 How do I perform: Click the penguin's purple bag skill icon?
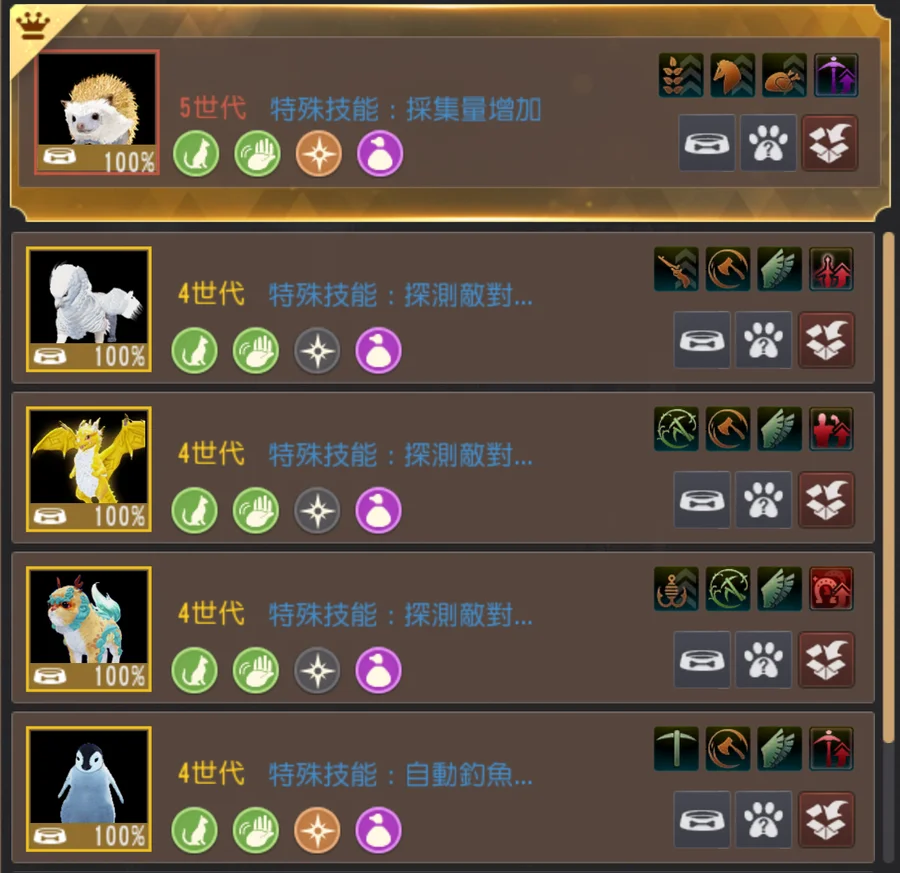378,830
